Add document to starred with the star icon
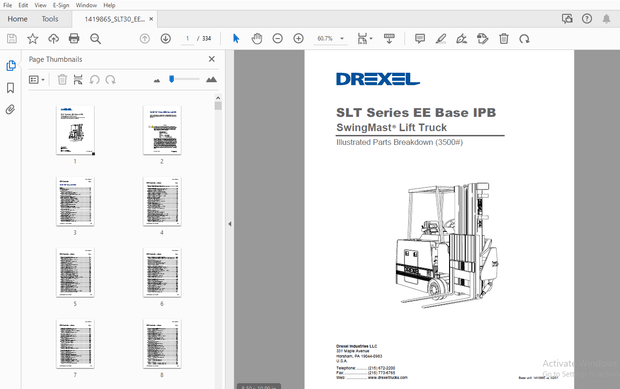The image size is (620, 389). [32, 38]
